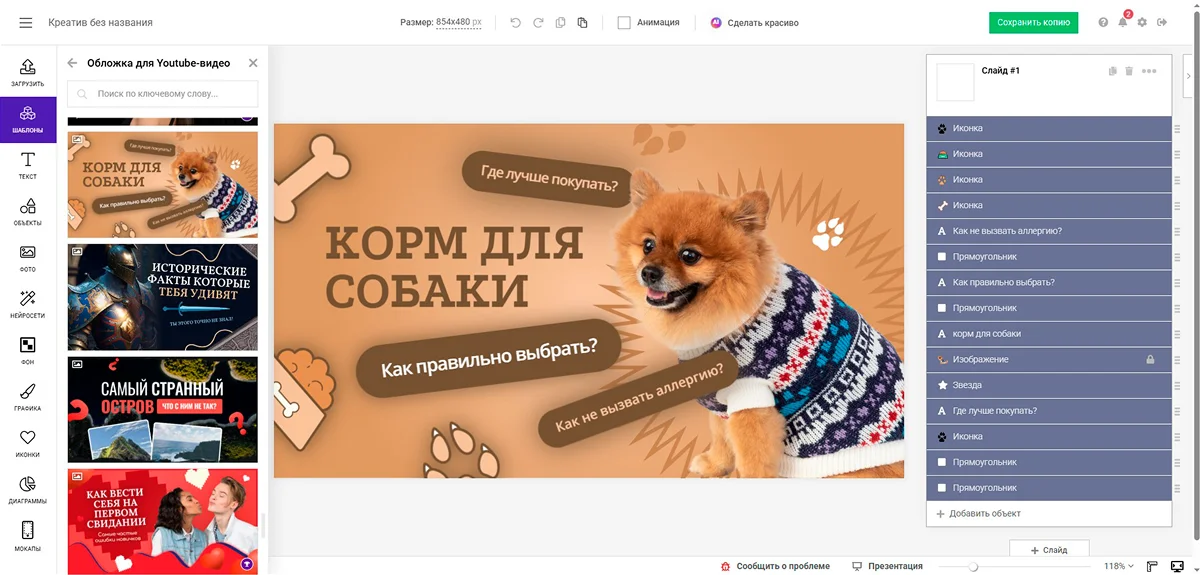Open the Мокапы panel
Image resolution: width=1200 pixels, height=575 pixels.
coord(28,535)
